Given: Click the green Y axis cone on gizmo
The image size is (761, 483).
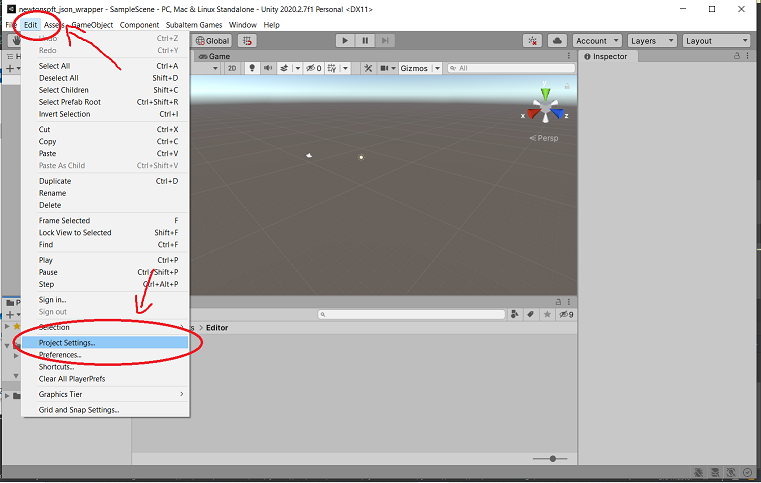Looking at the screenshot, I should click(546, 94).
